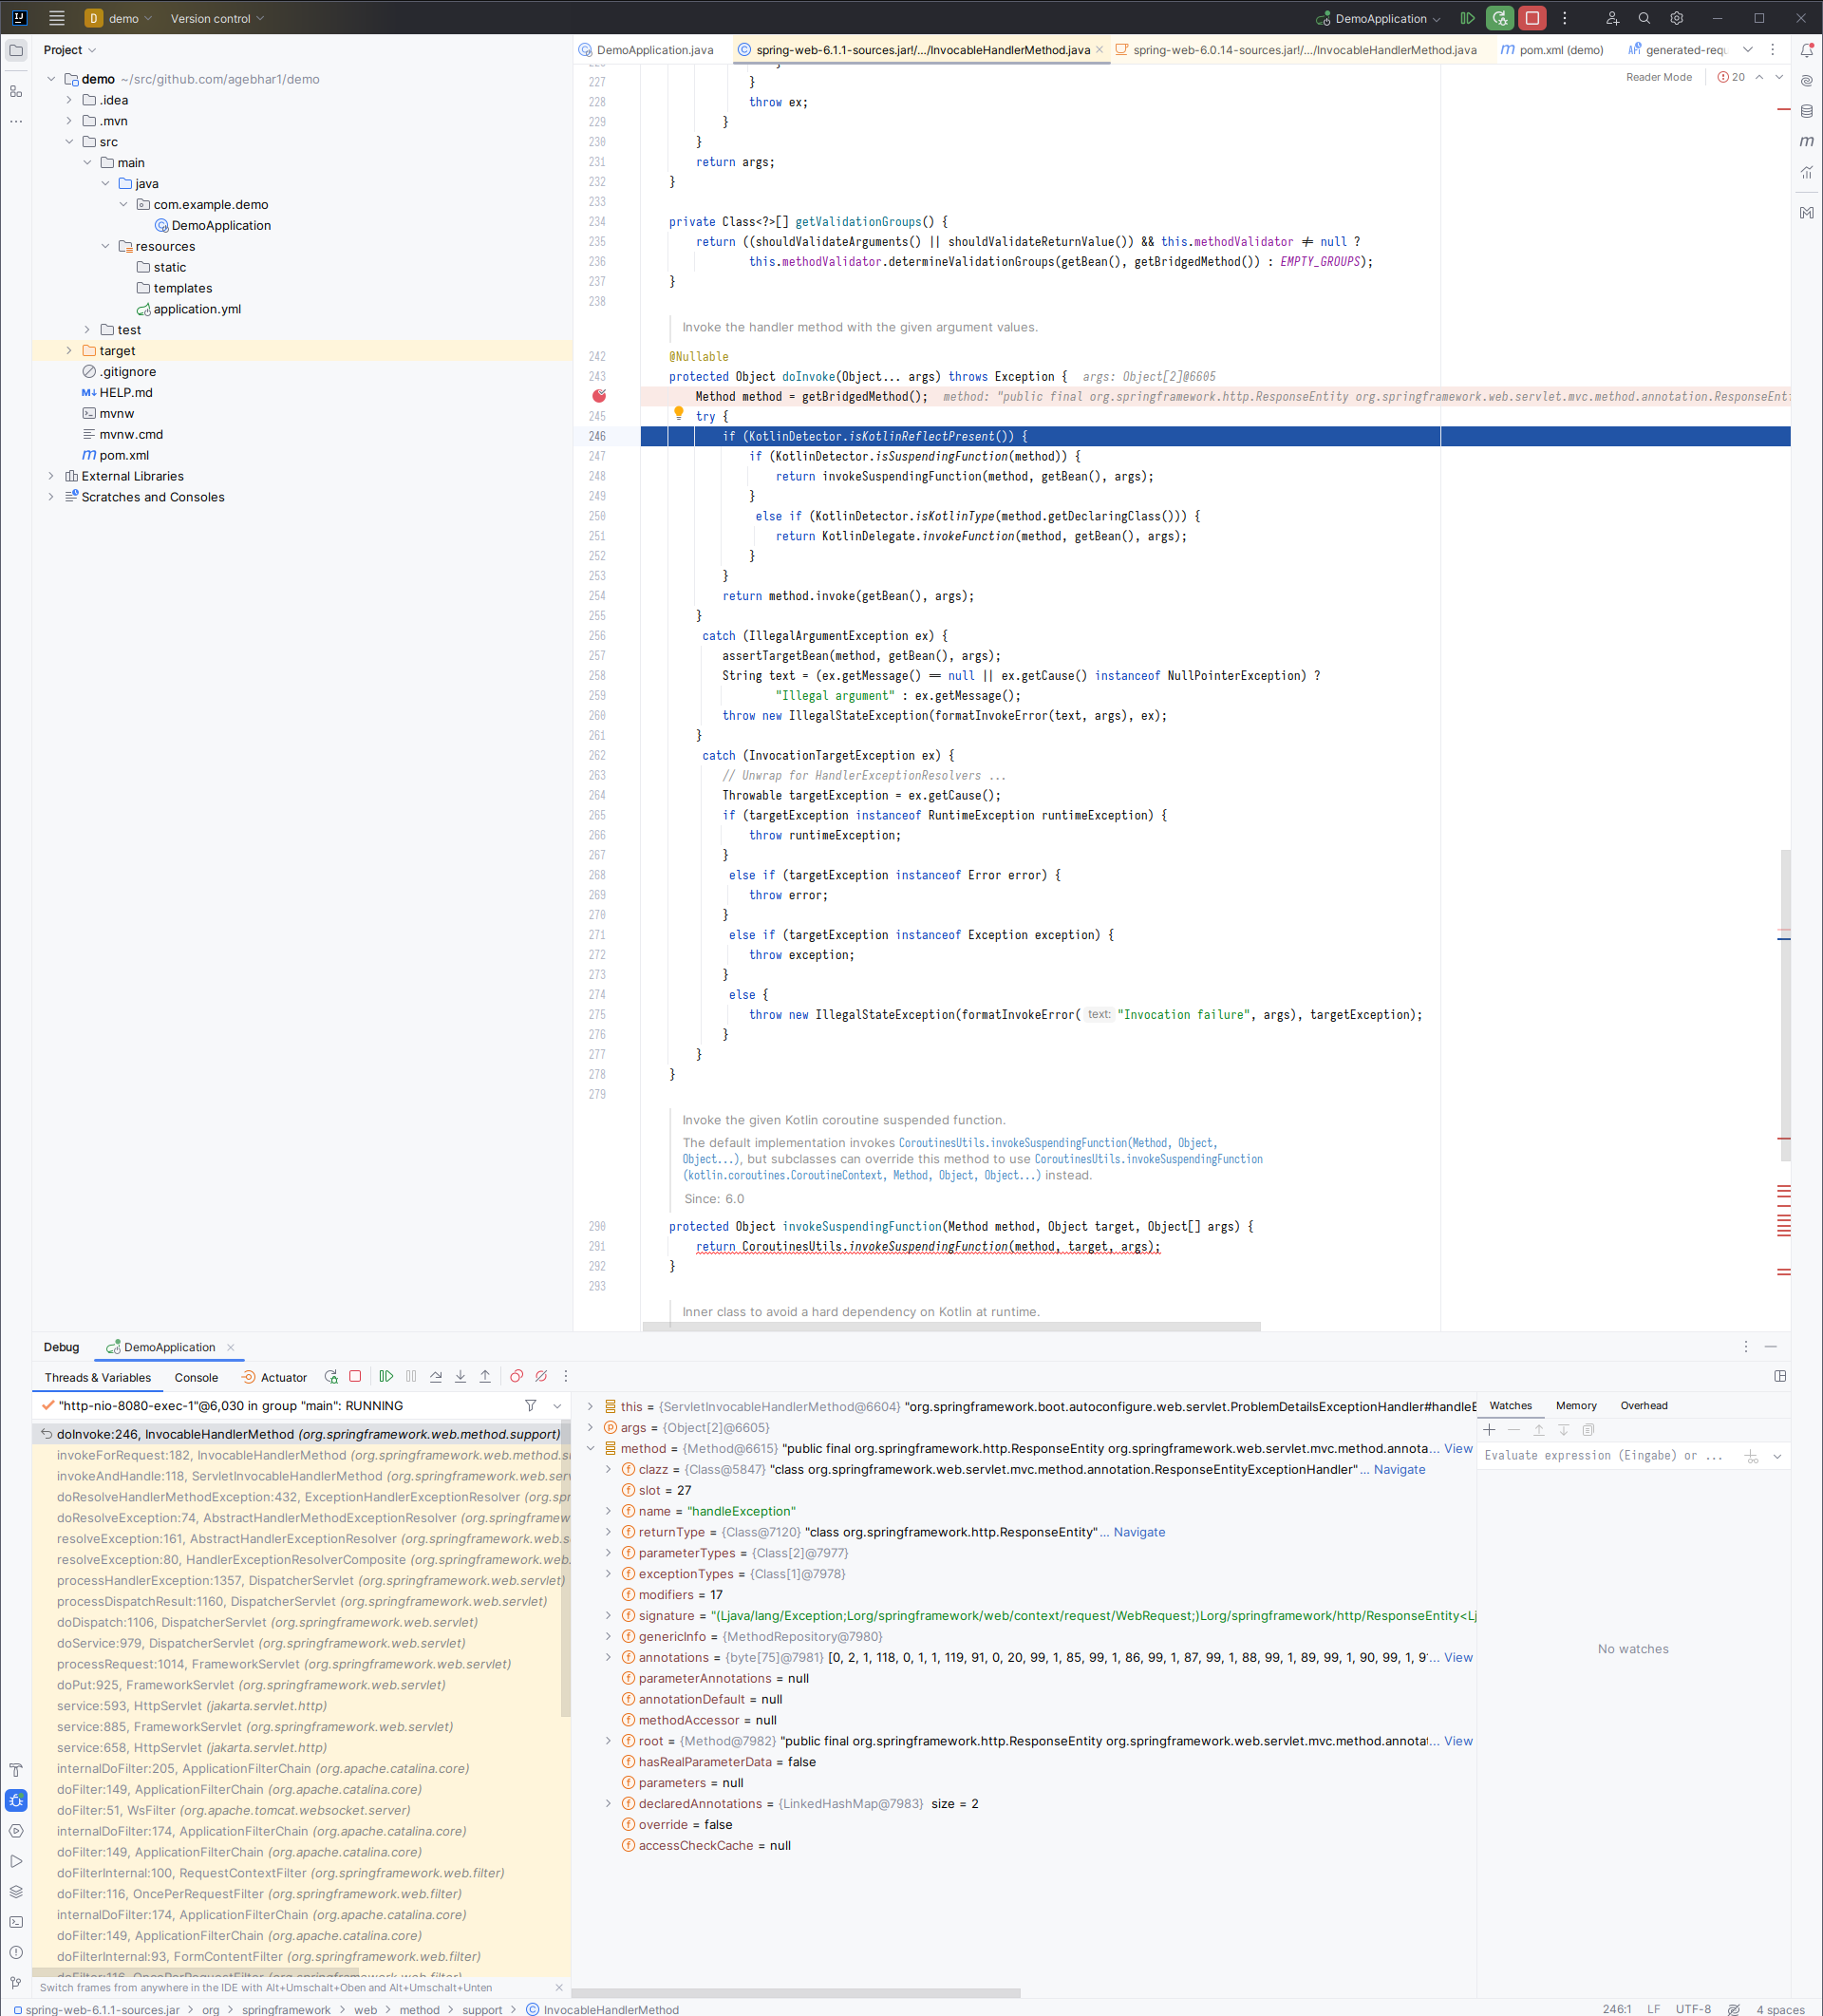Toggle Reader Mode in editor
This screenshot has height=2016, width=1823.
[1658, 77]
